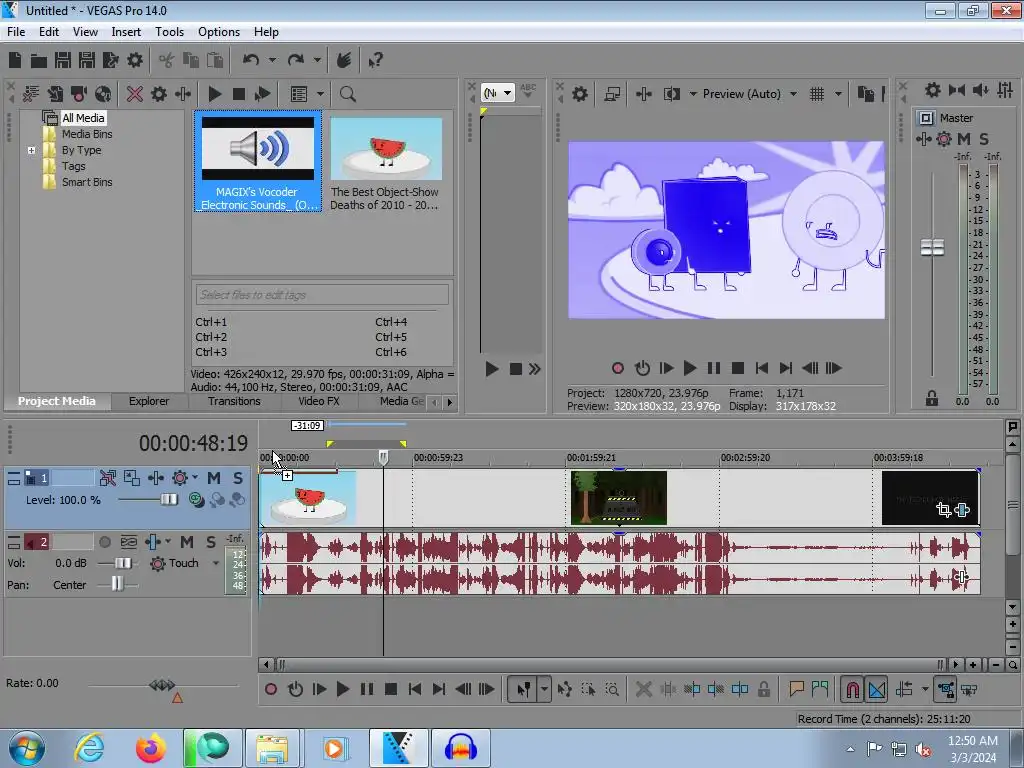The image size is (1024, 768).
Task: Select the MAGIX's Vocoder media thumbnail
Action: point(258,162)
